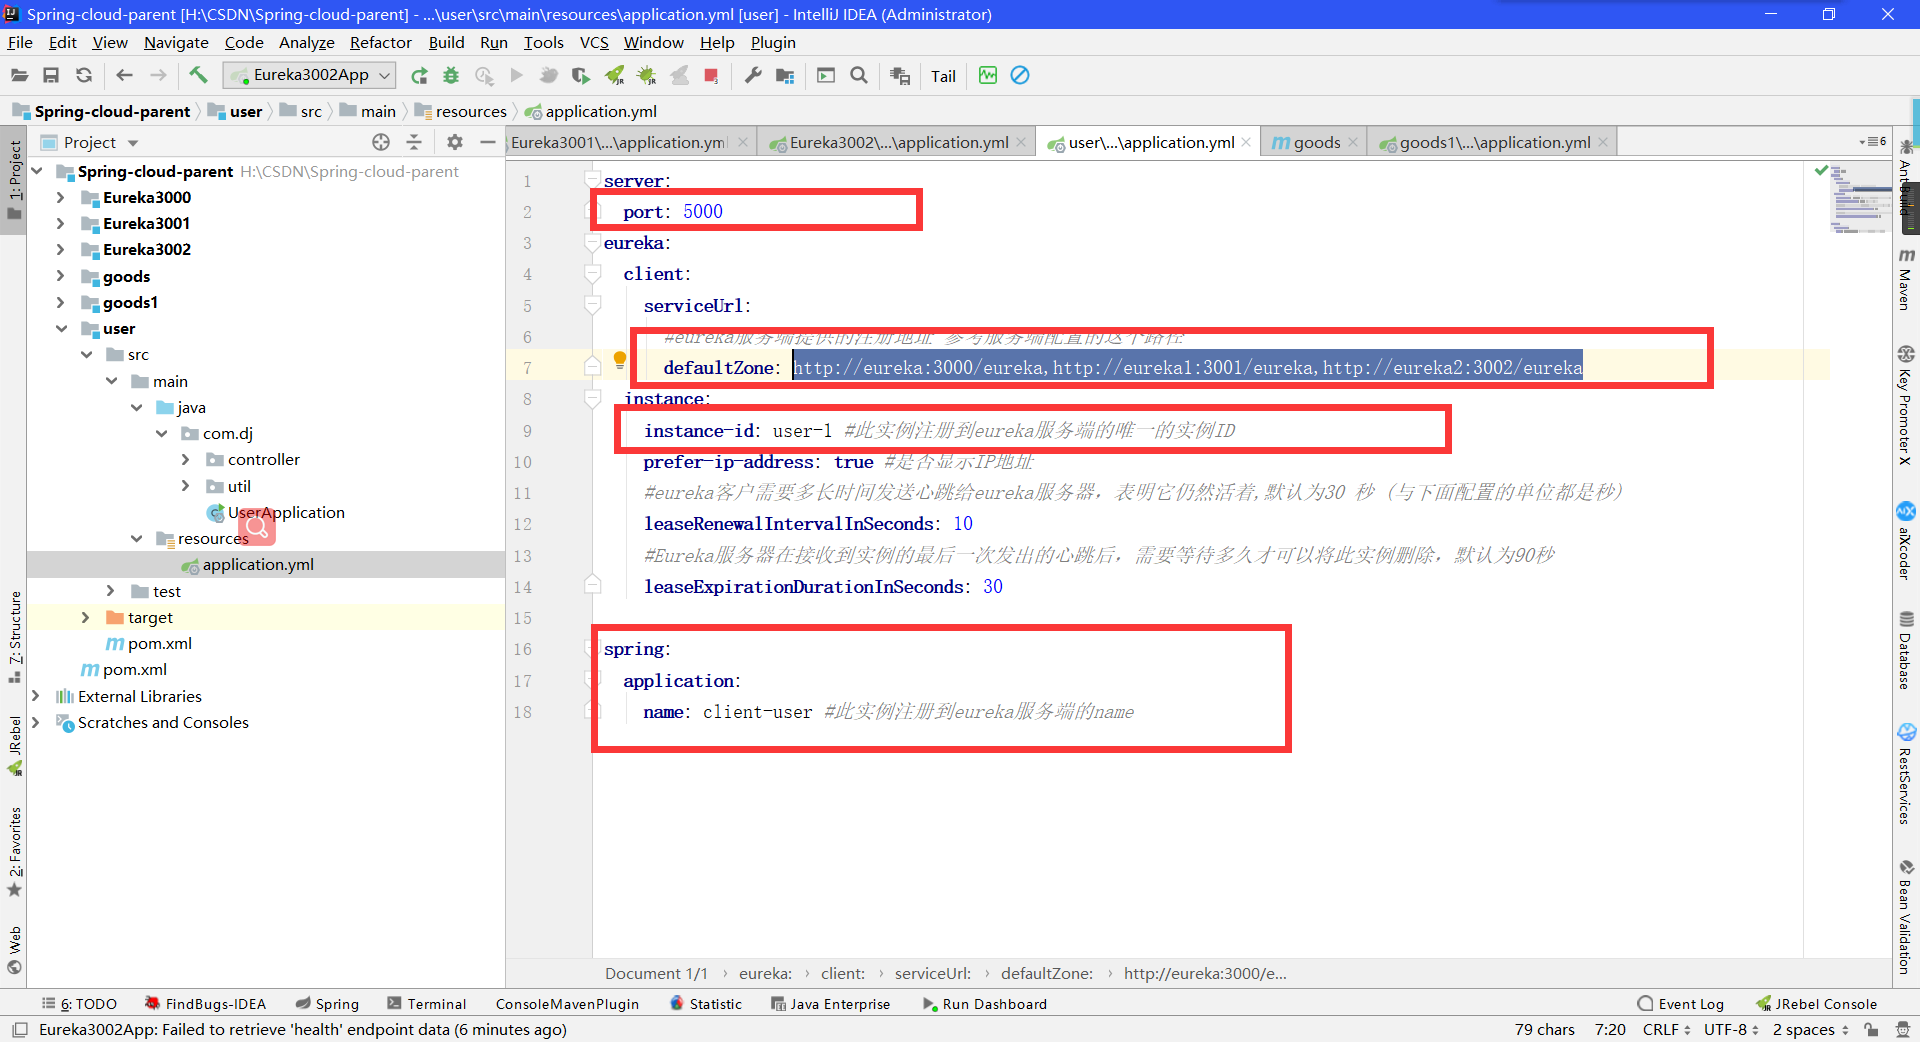Click the Synchronize refresh icon

tap(84, 76)
